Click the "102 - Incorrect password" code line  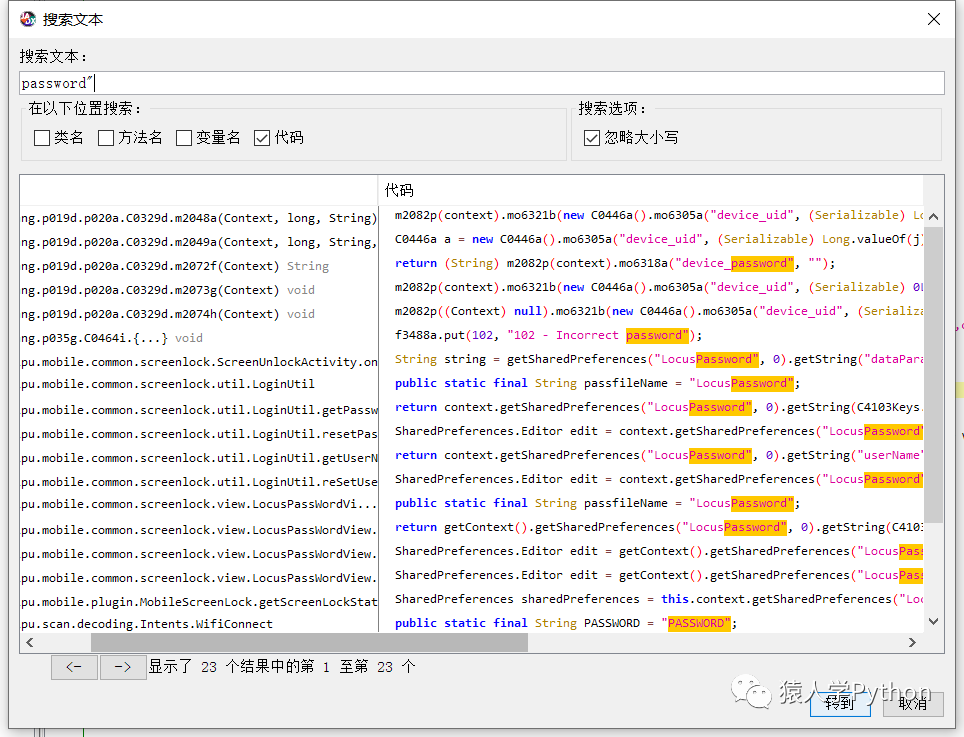pyautogui.click(x=548, y=335)
